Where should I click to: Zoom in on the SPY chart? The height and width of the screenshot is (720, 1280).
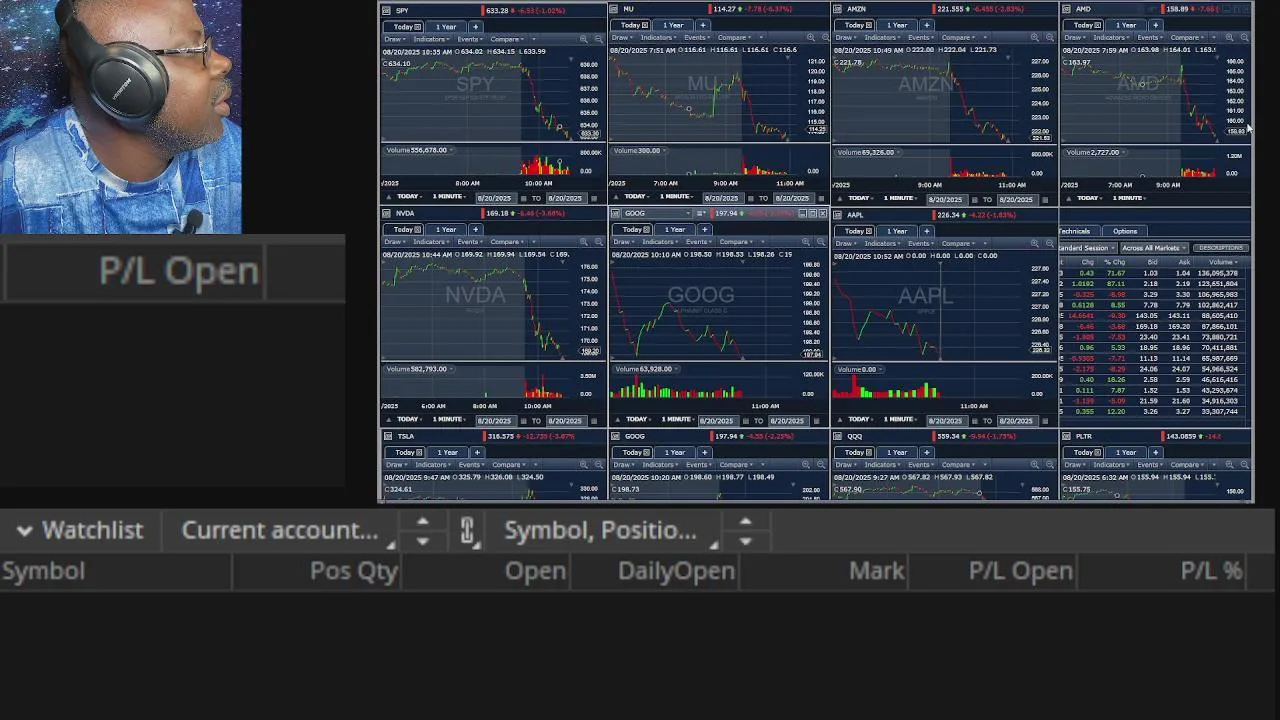(583, 39)
